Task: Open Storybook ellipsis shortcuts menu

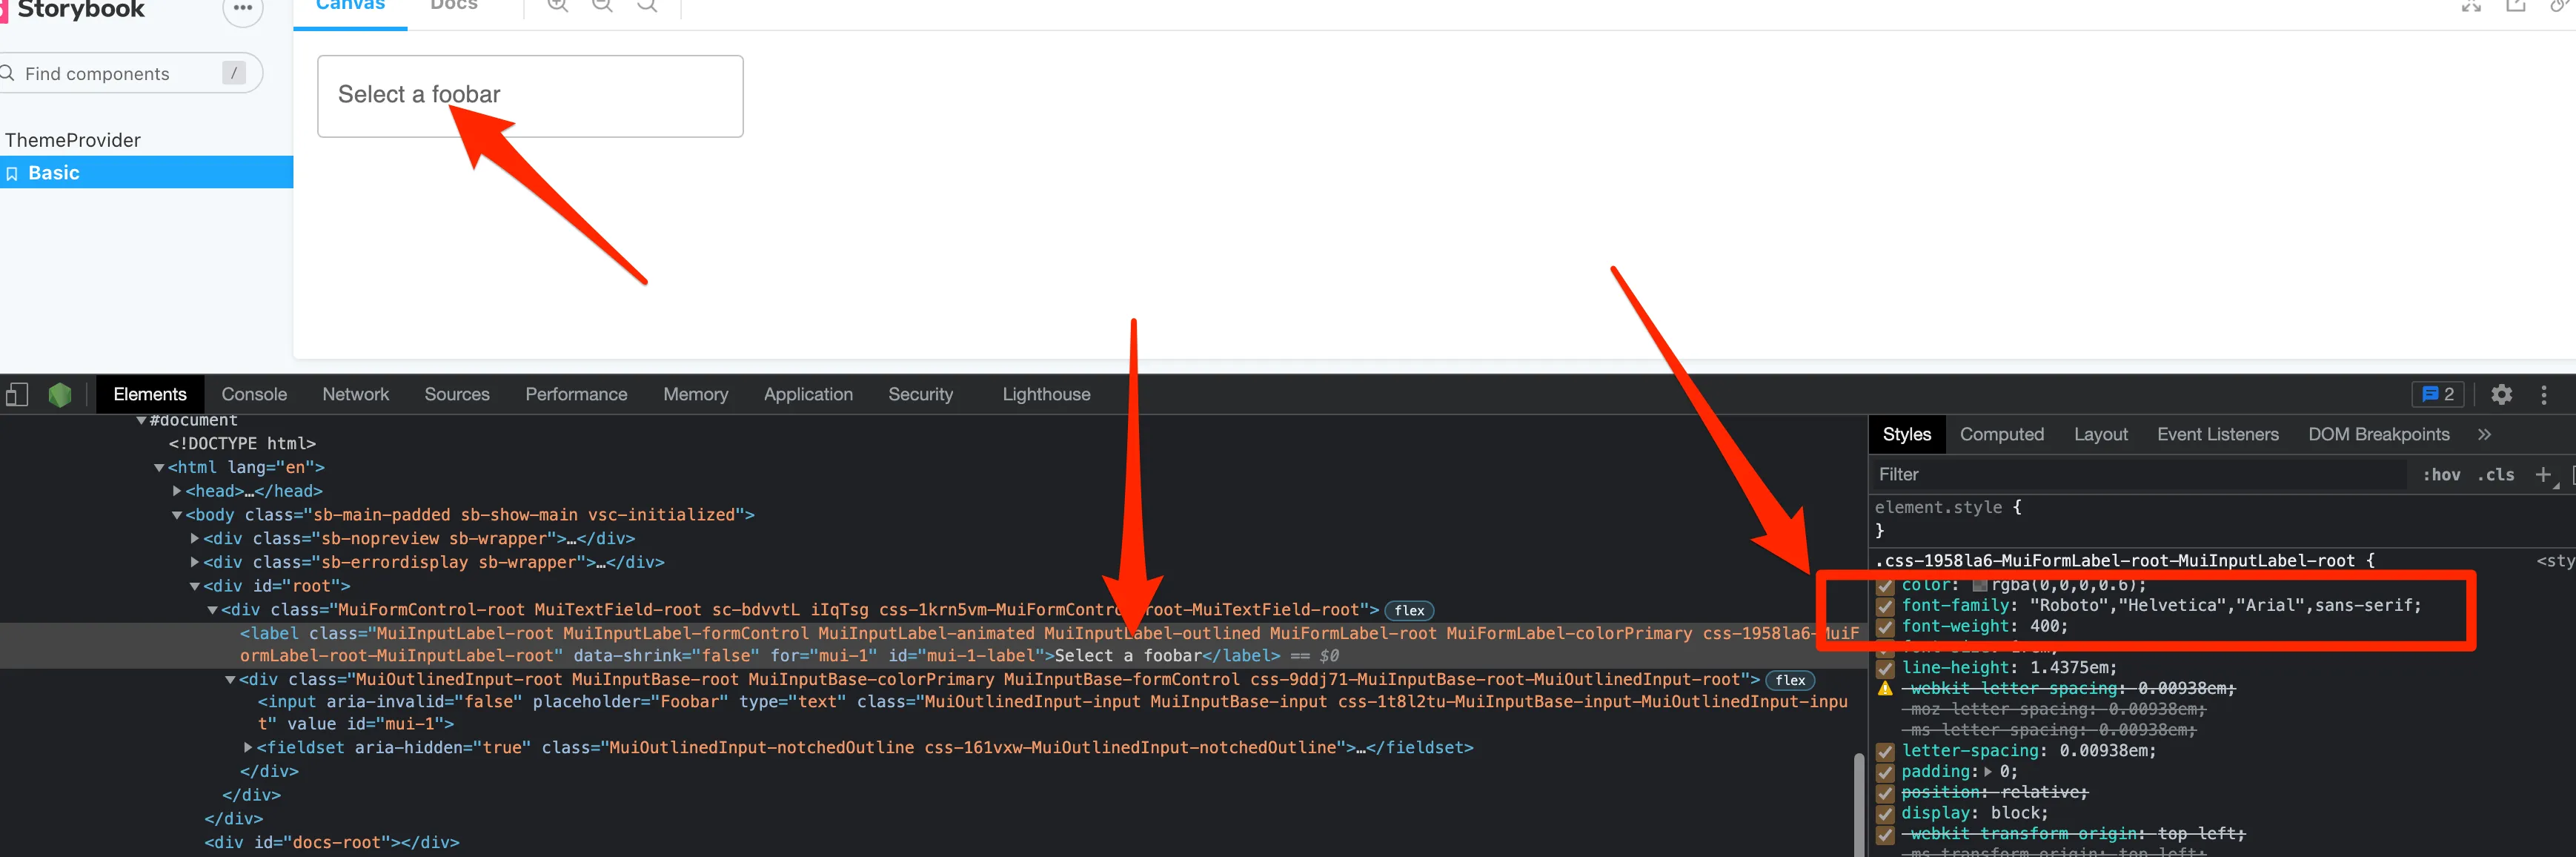Action: [x=242, y=8]
